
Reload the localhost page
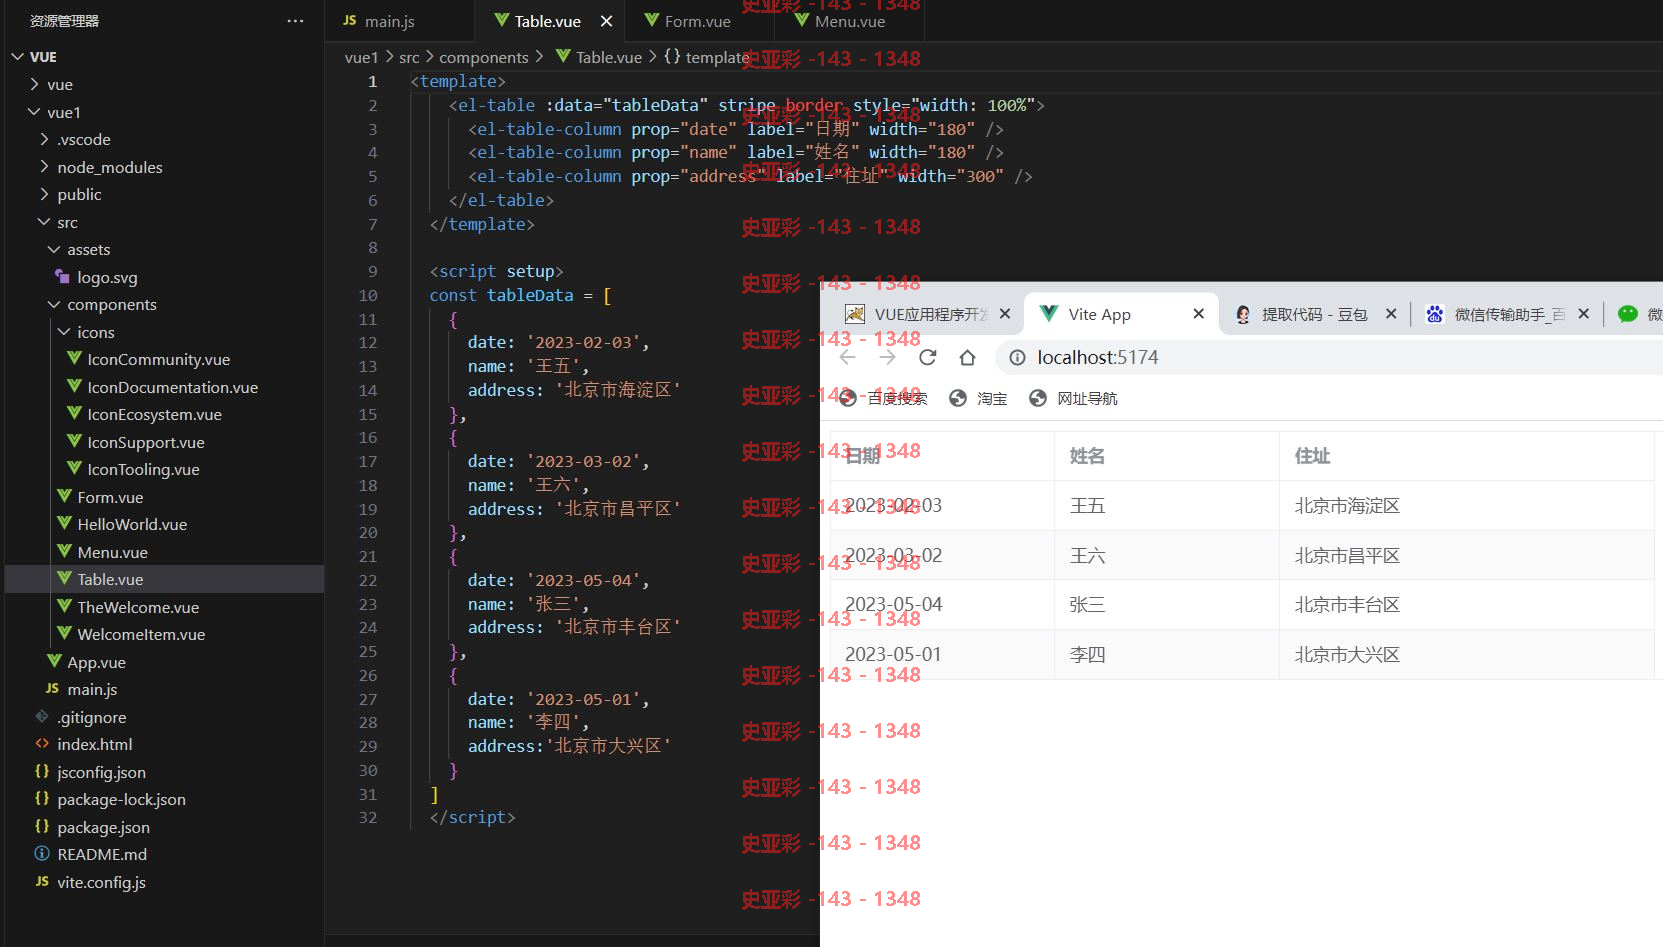(x=927, y=357)
